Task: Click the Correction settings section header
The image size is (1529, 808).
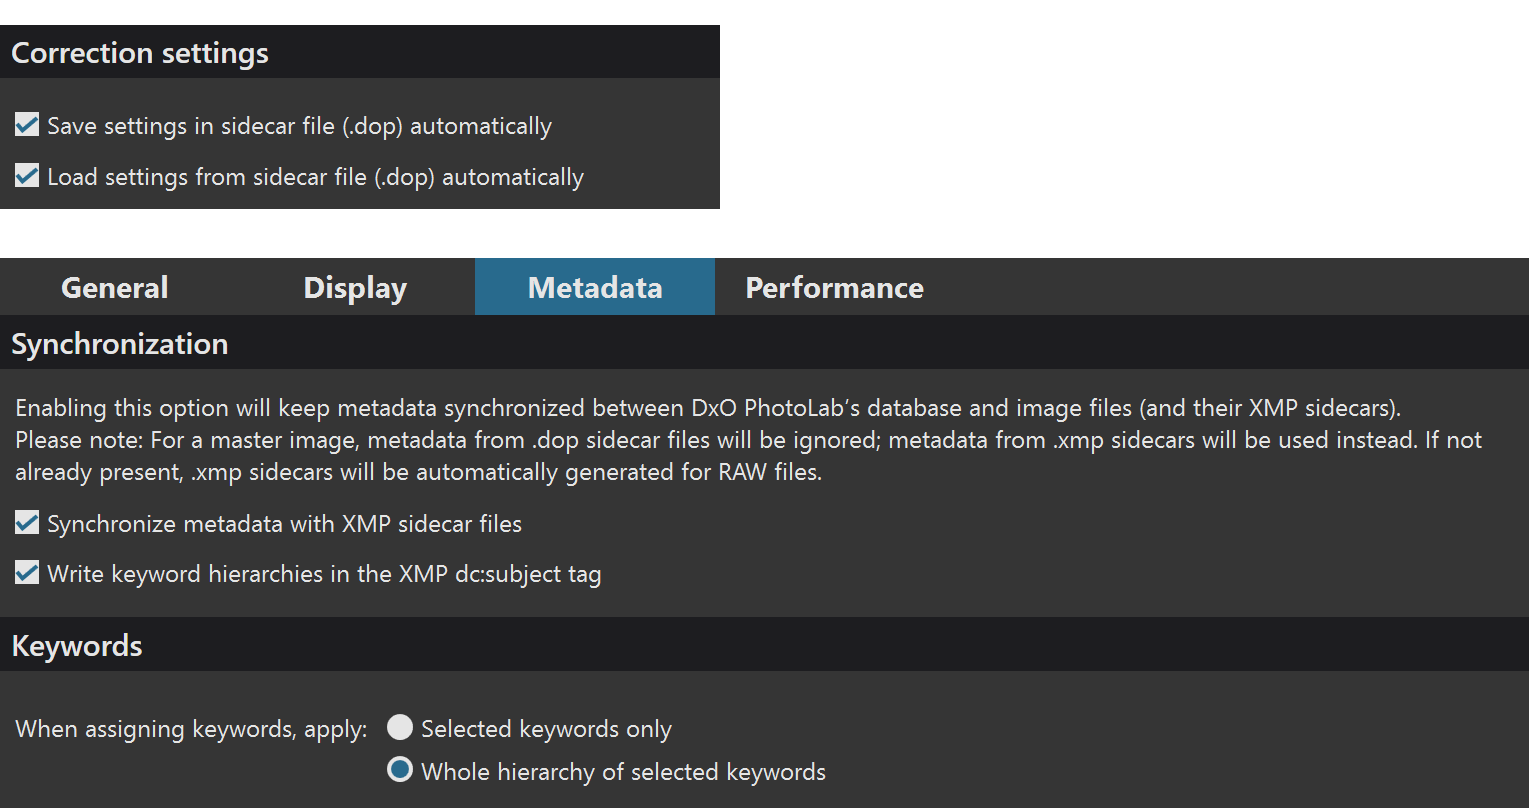Action: pos(140,53)
